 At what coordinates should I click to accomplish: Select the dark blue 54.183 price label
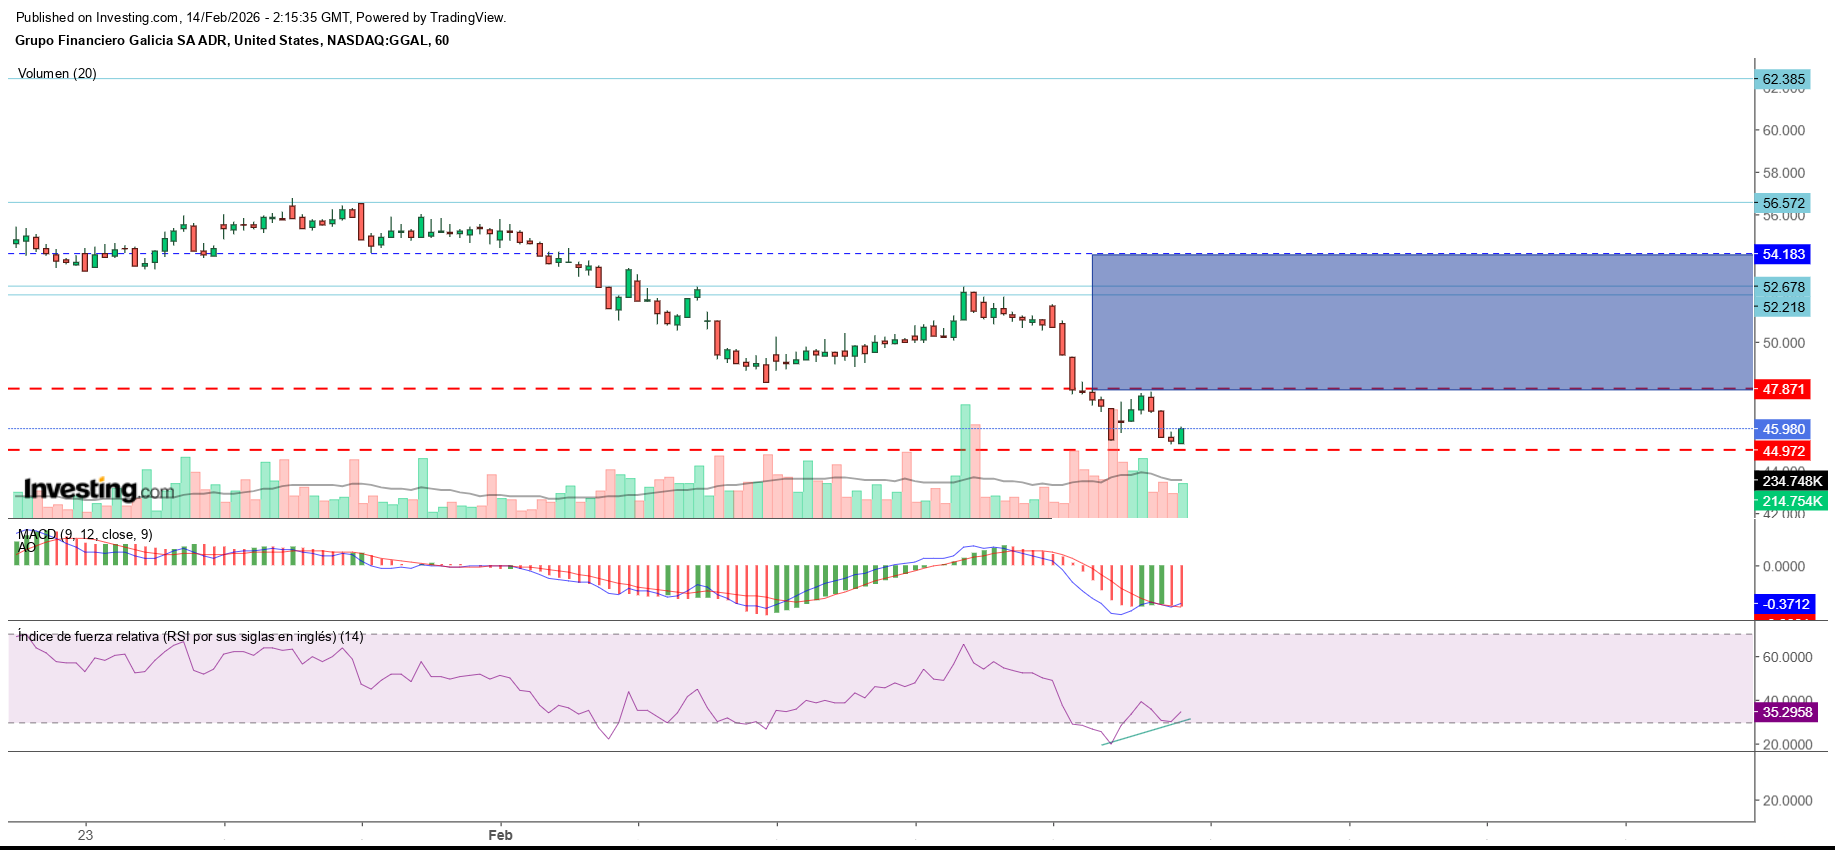(1783, 254)
